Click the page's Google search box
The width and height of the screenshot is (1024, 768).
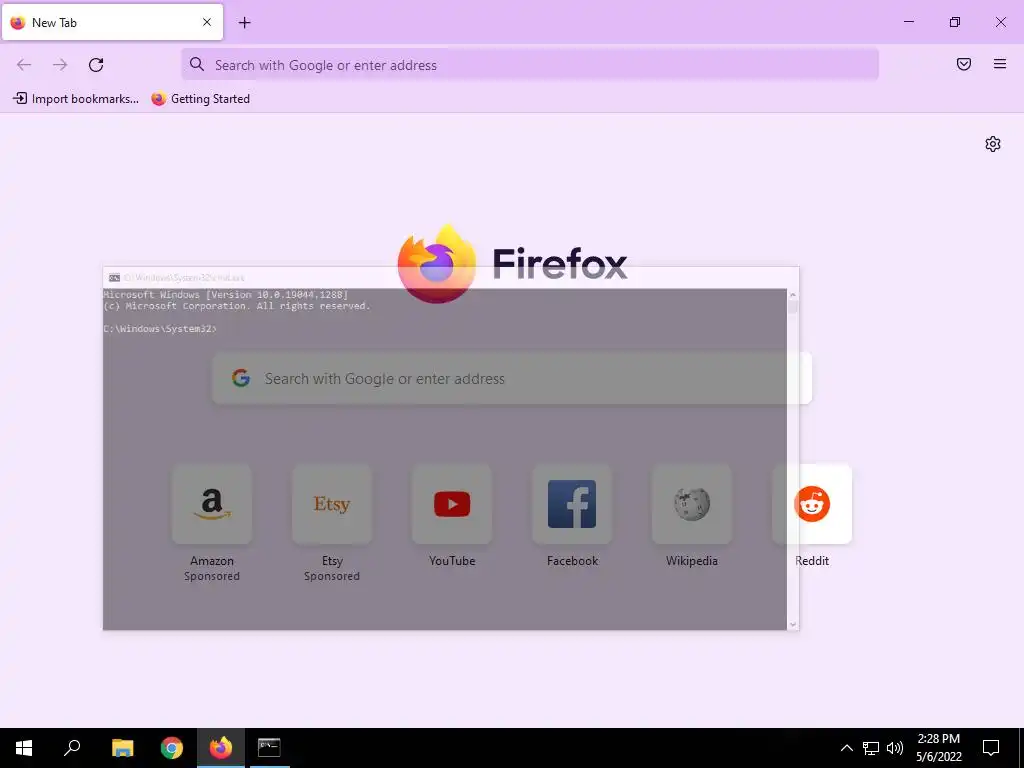pos(512,379)
